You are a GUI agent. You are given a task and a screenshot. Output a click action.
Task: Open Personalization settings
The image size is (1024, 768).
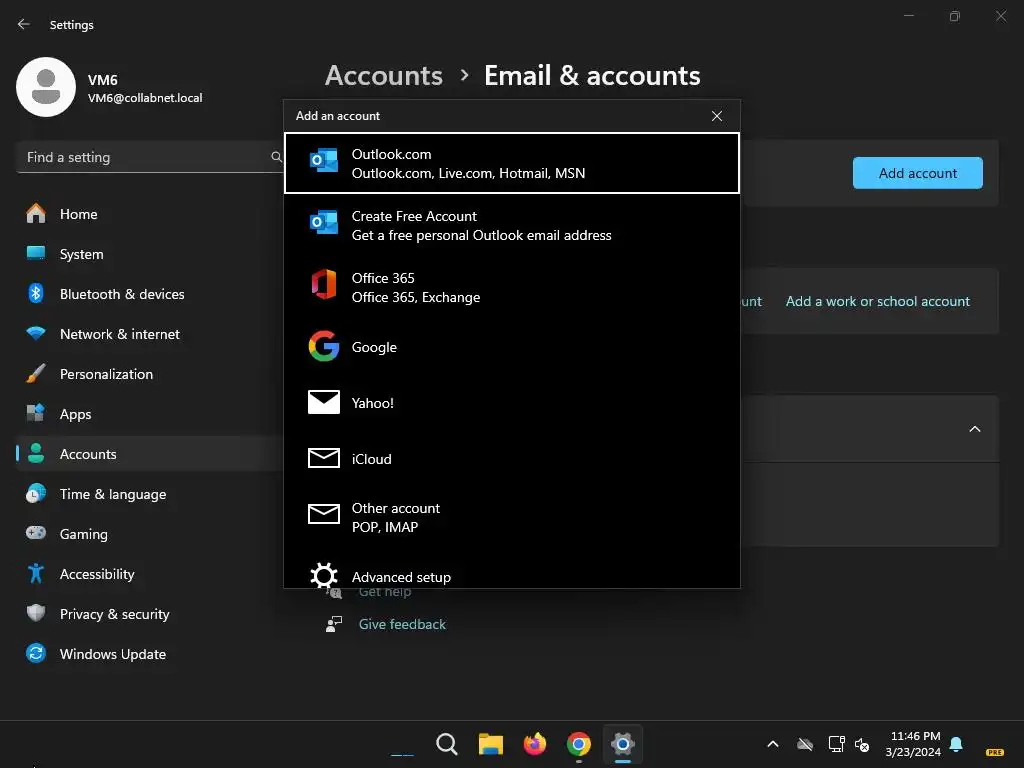tap(150, 374)
